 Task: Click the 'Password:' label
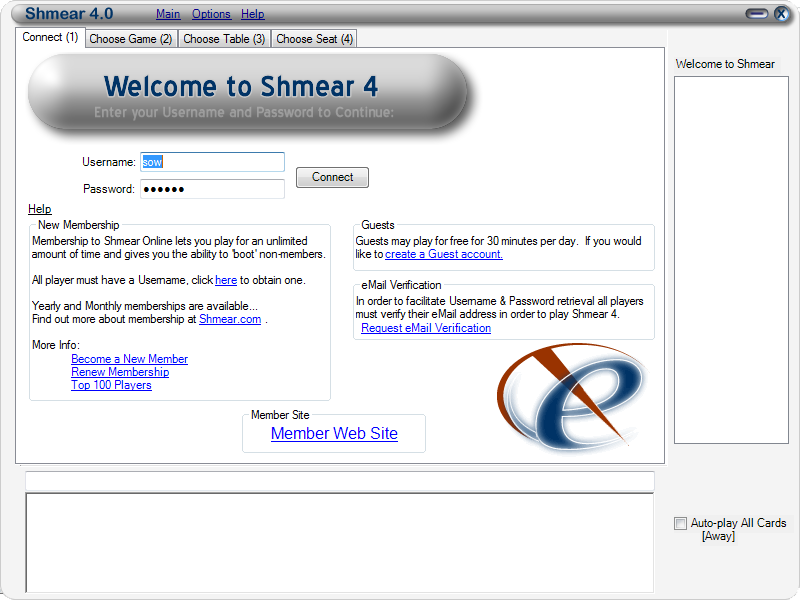click(109, 189)
